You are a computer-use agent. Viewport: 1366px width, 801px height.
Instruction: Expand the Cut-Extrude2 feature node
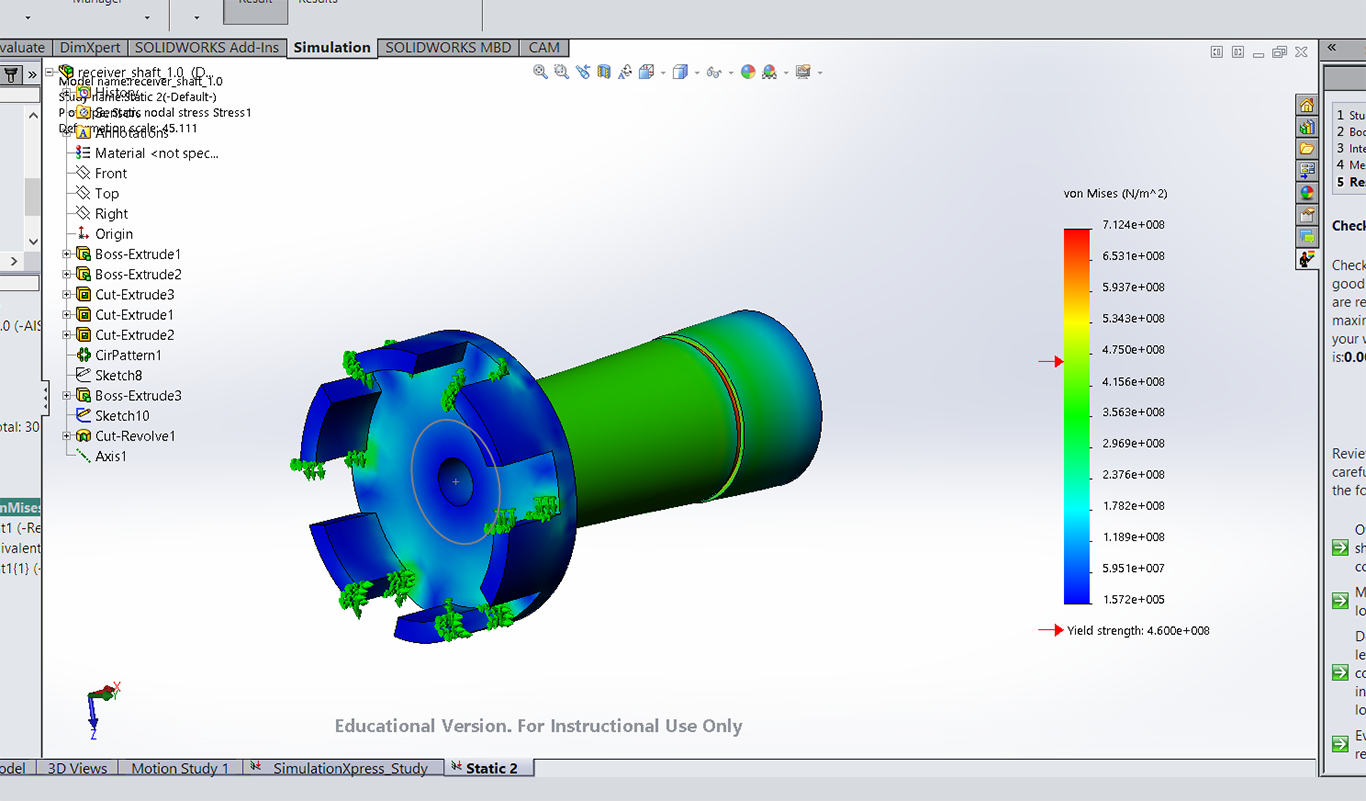[67, 335]
